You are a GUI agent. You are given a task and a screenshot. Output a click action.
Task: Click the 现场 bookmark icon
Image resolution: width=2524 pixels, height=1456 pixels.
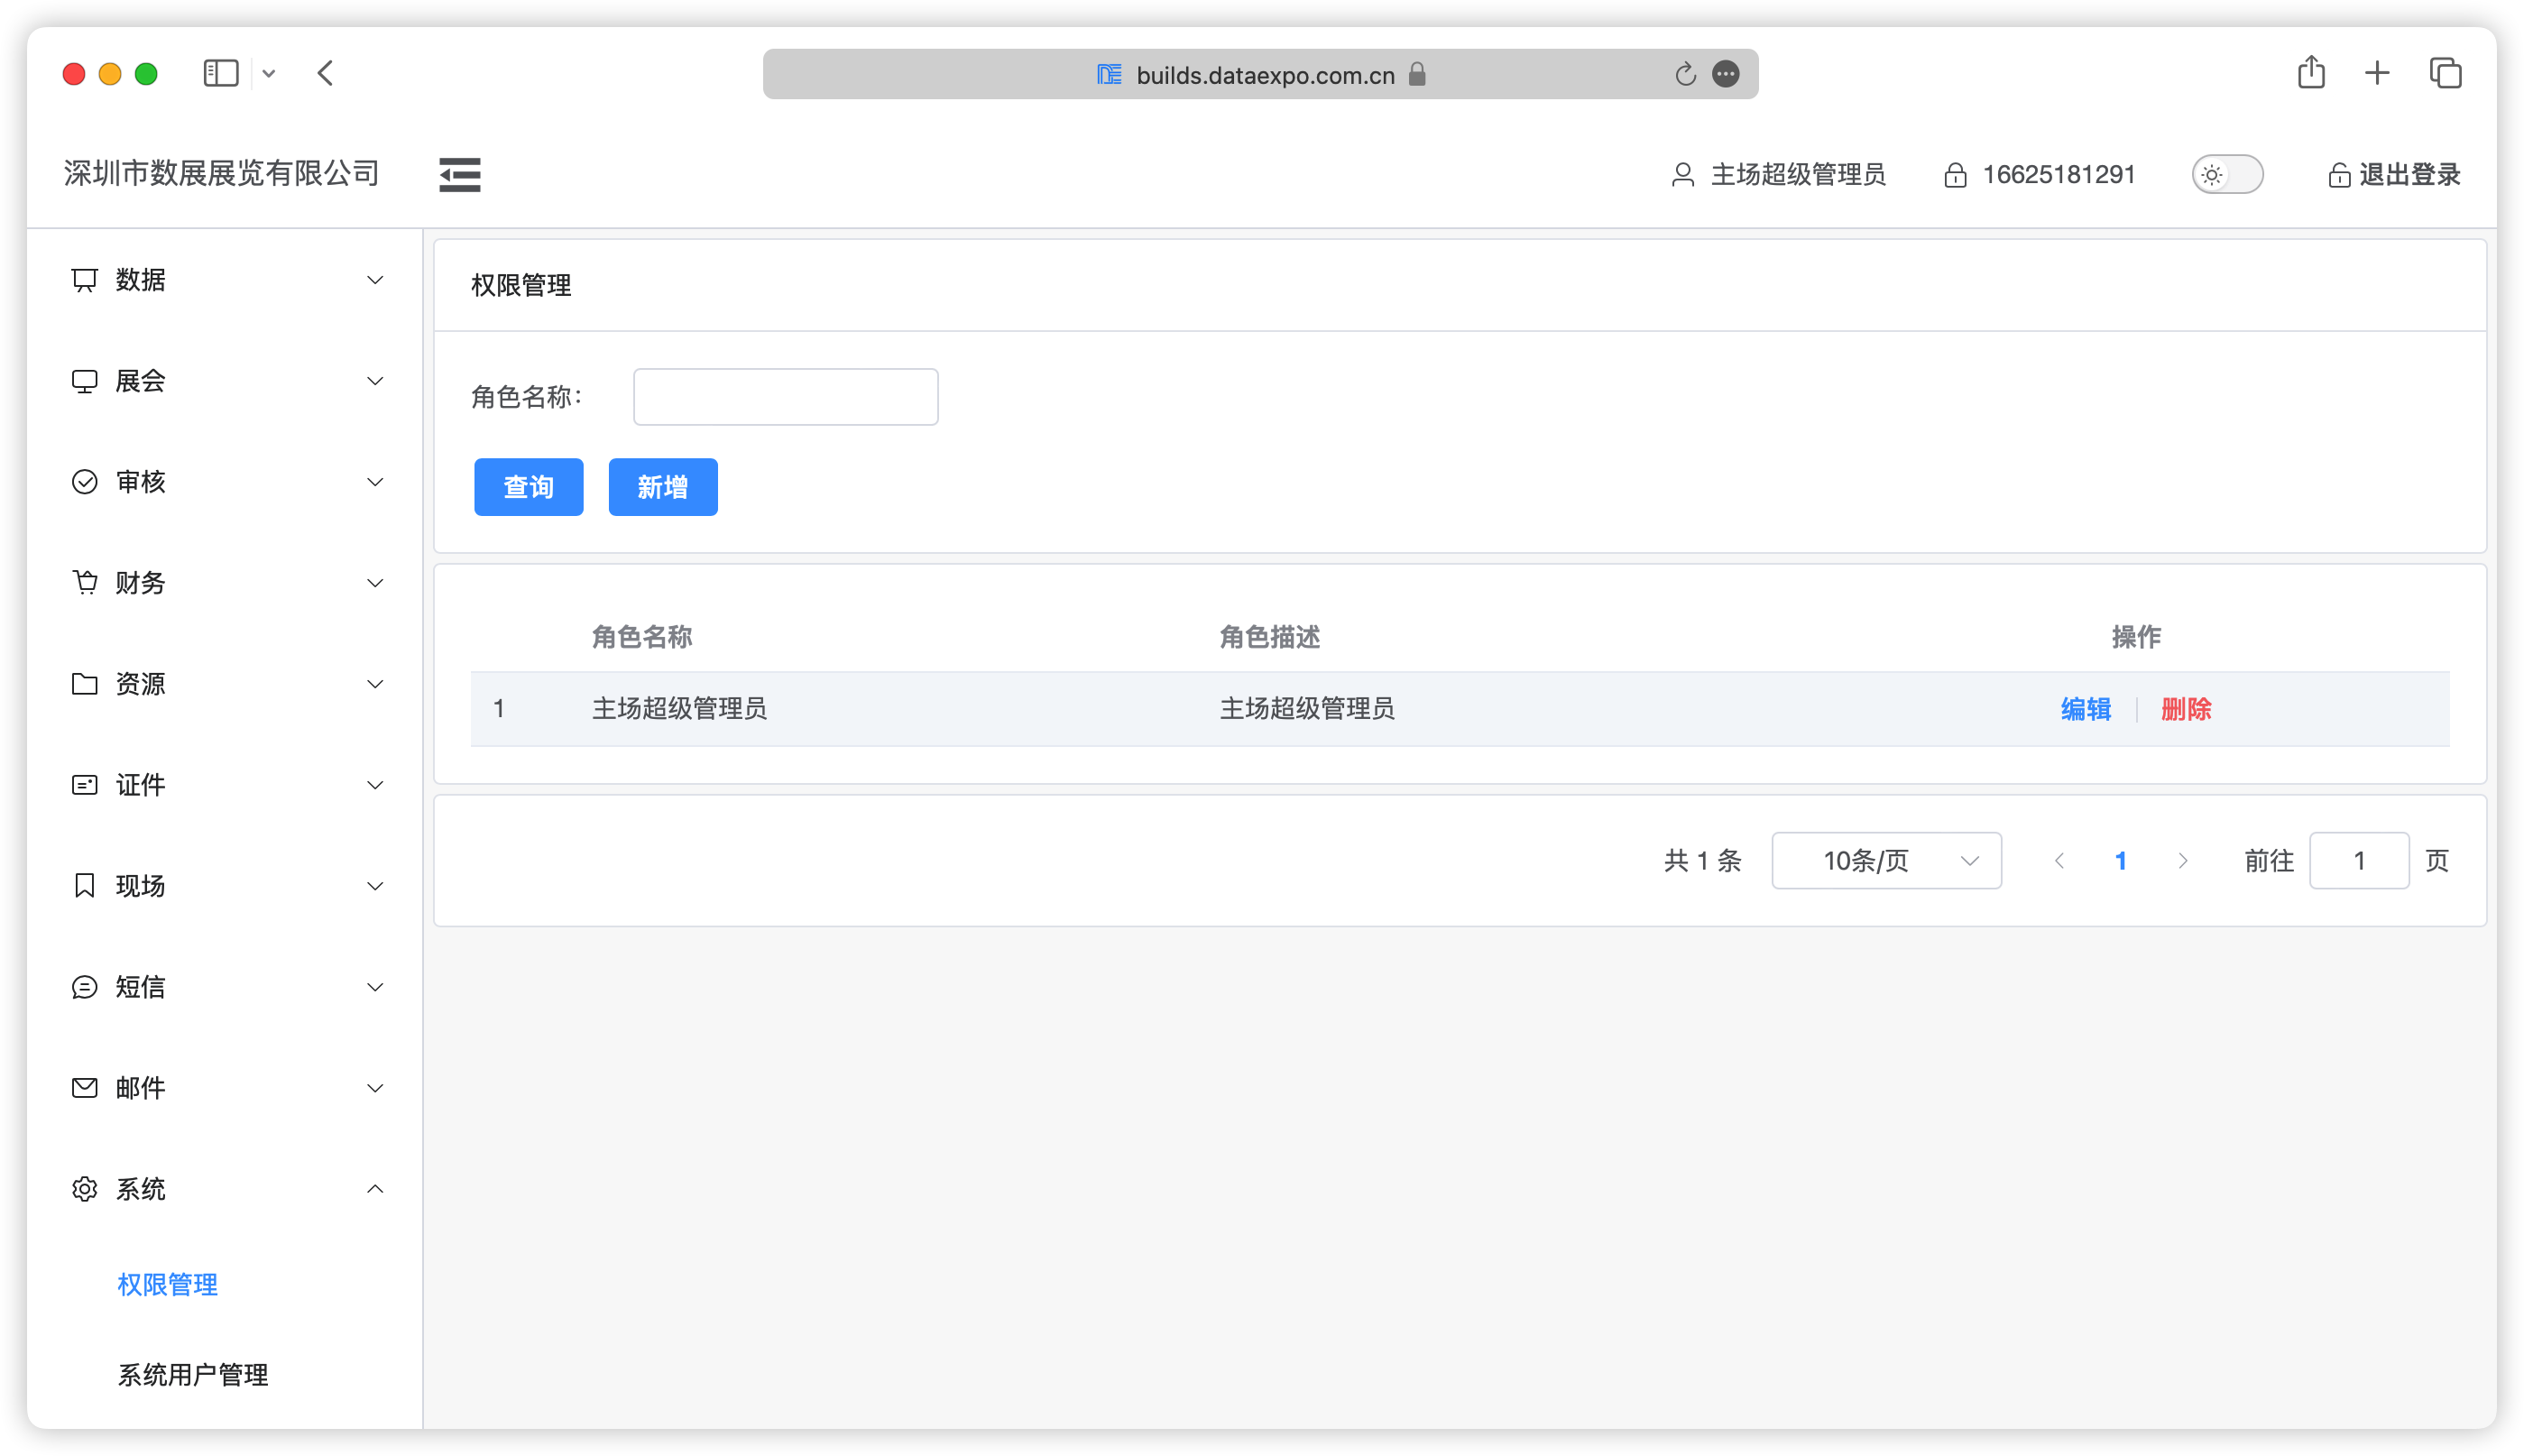tap(85, 886)
